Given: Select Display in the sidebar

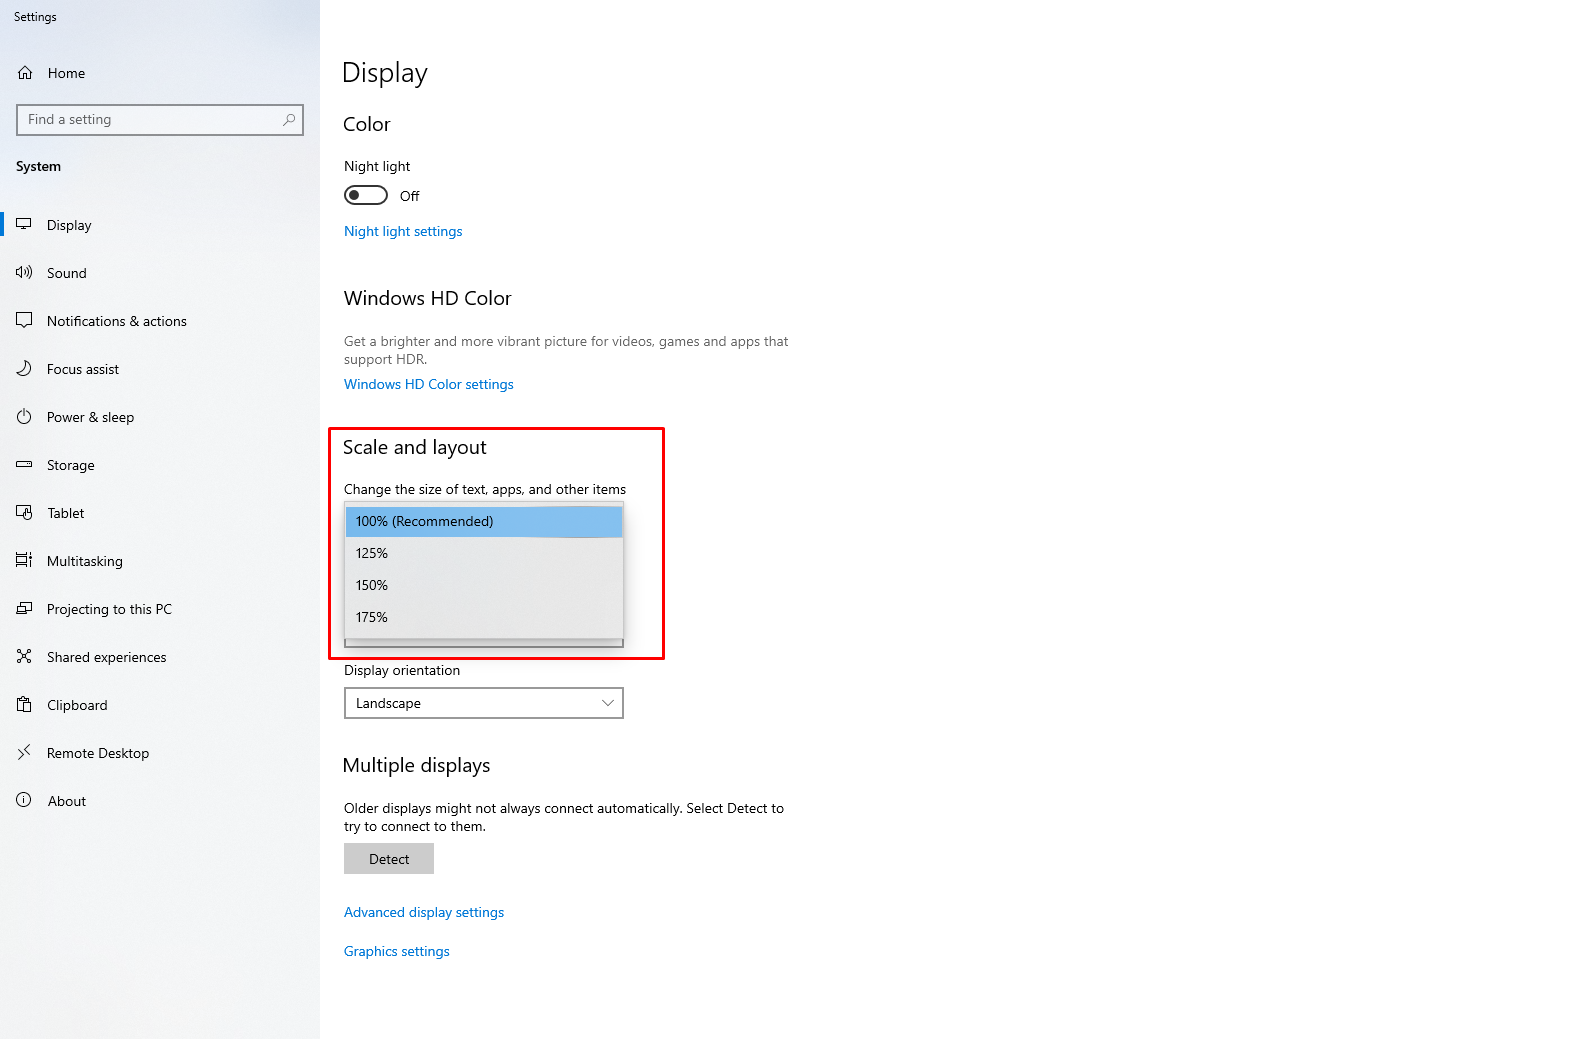Looking at the screenshot, I should (160, 225).
